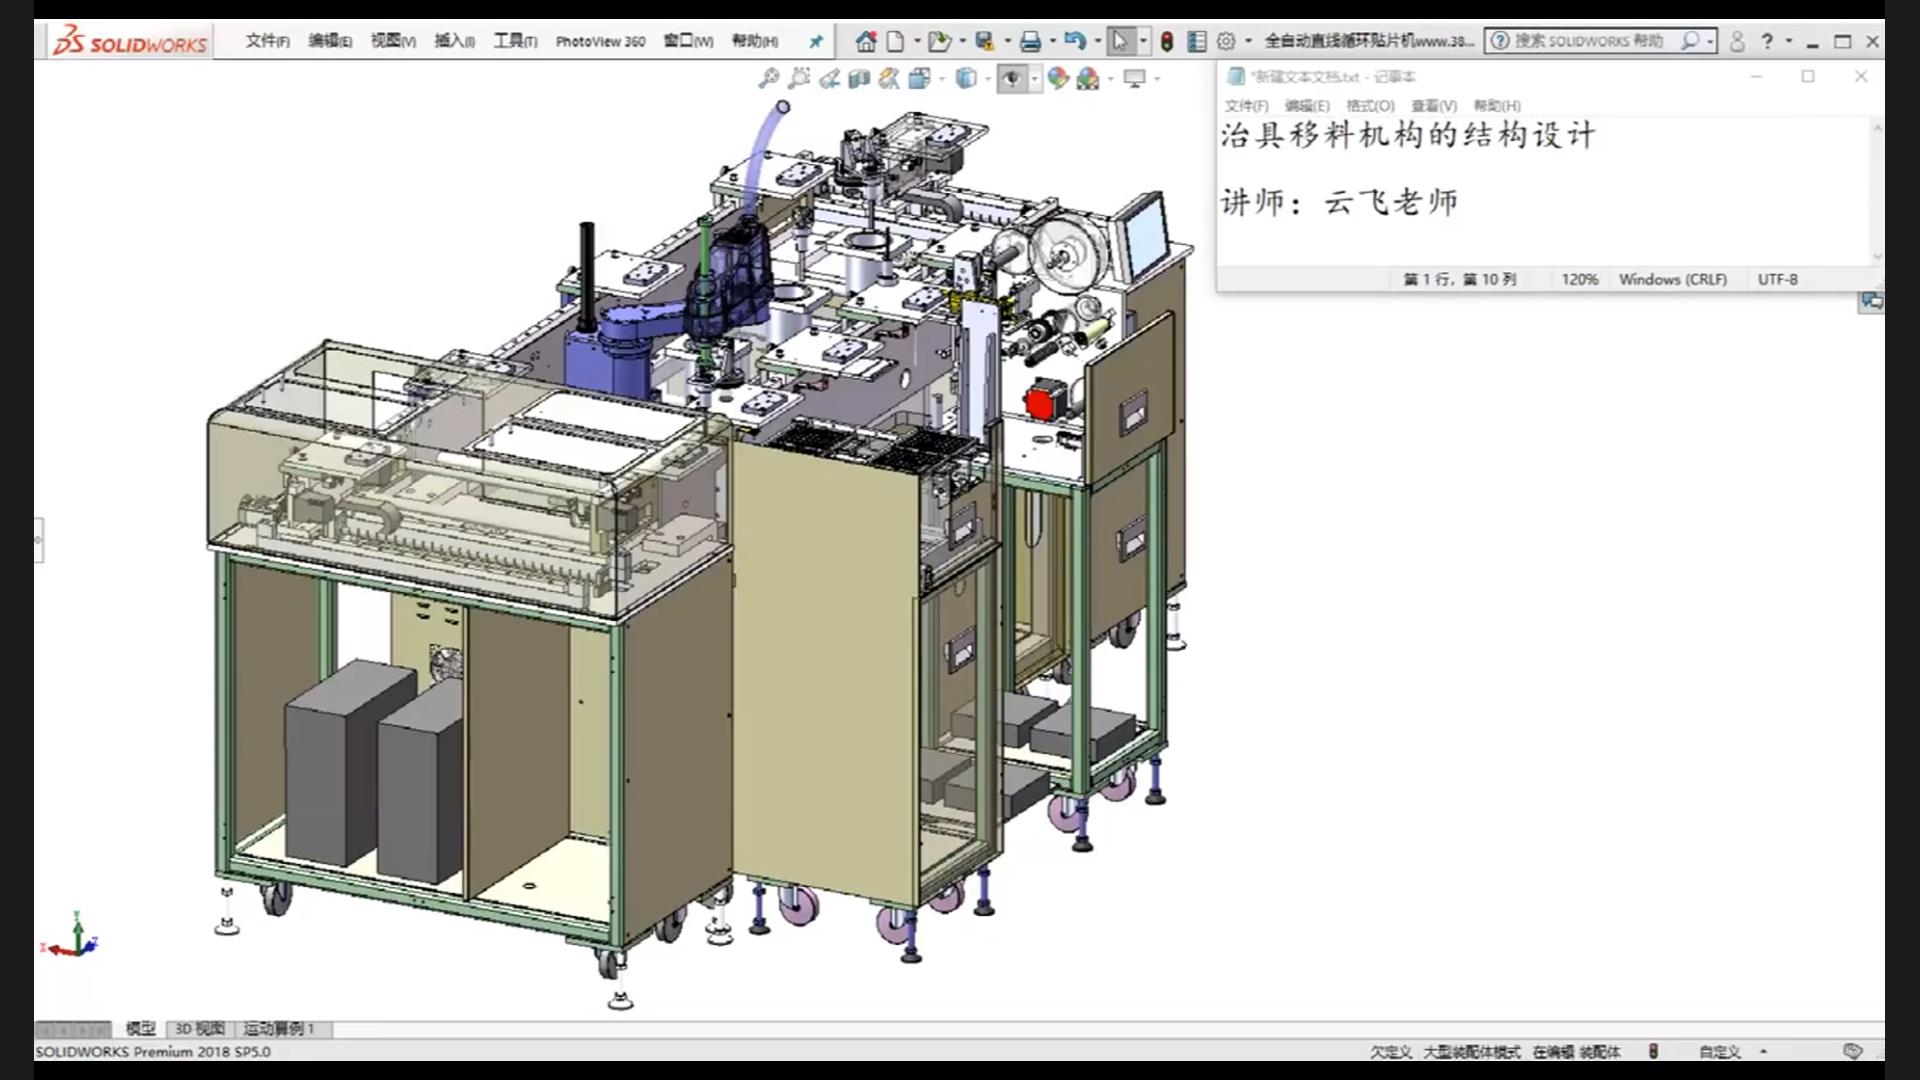Undo last action with Undo arrow
This screenshot has height=1080, width=1920.
1075,41
